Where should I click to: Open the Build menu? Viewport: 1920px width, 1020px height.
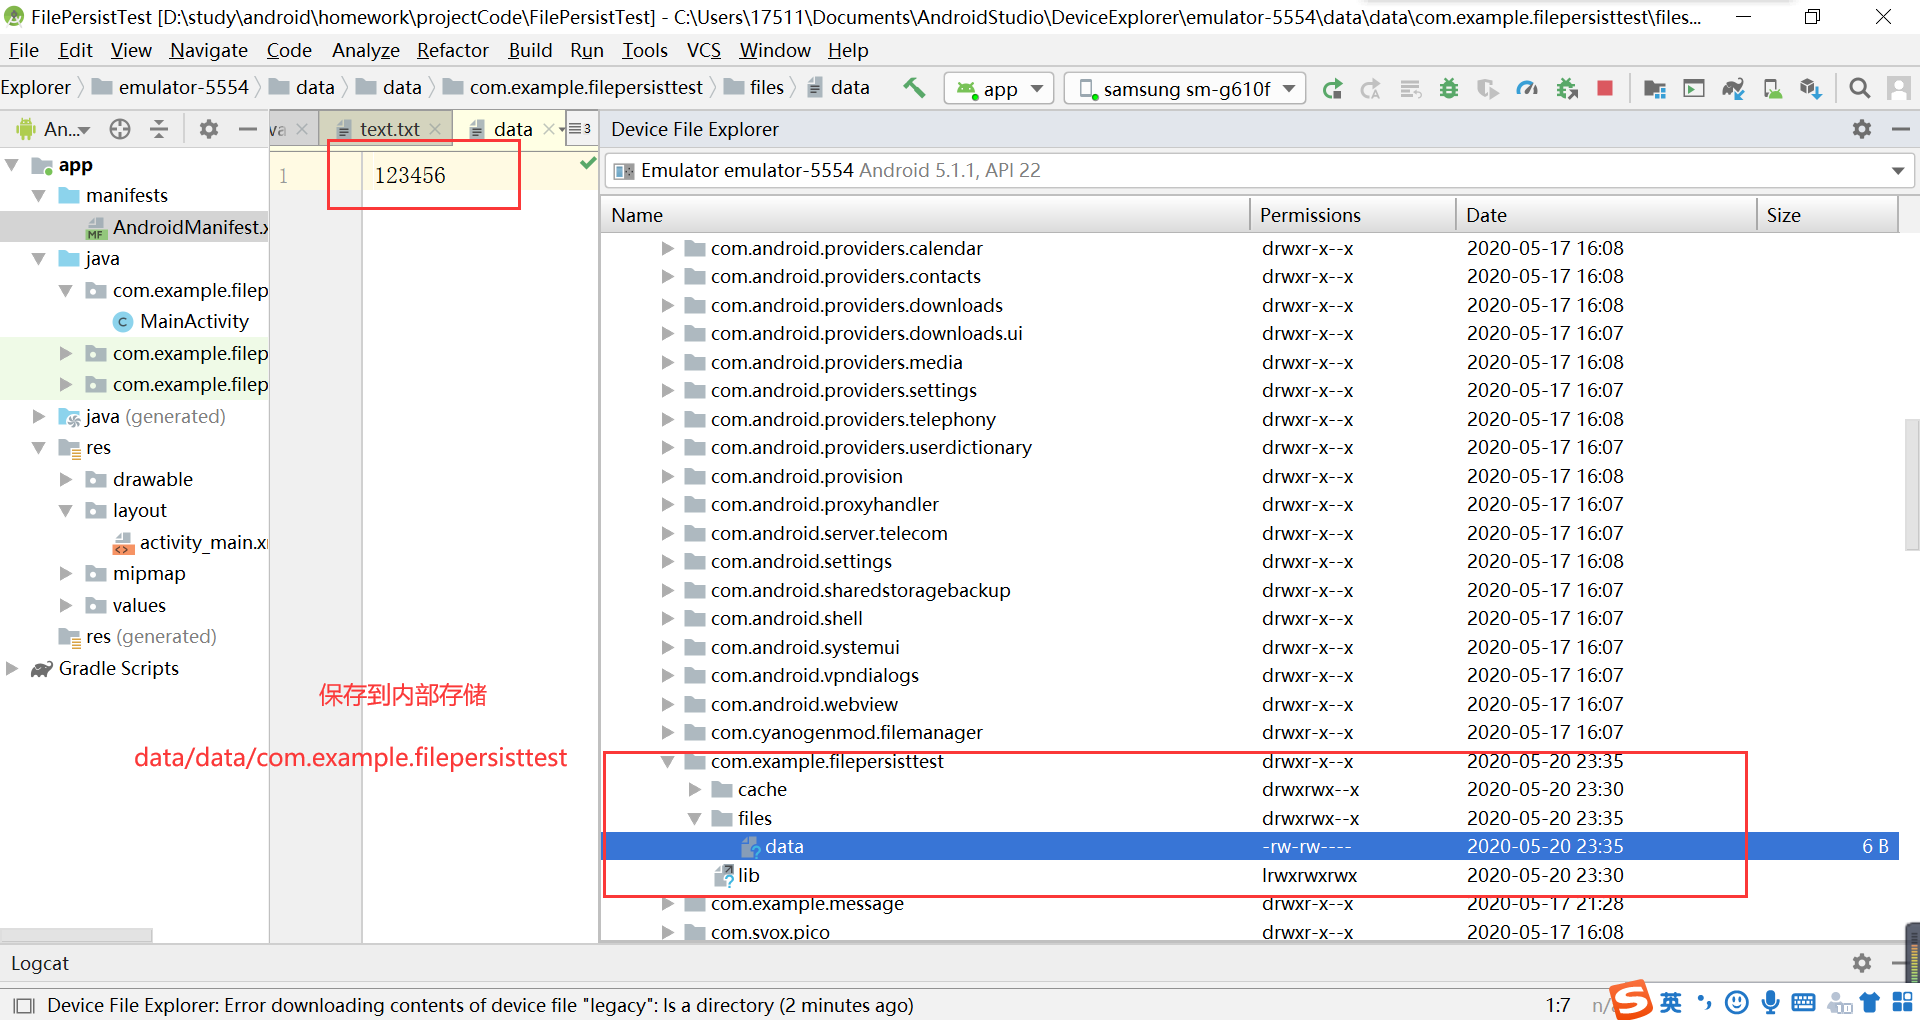point(530,50)
